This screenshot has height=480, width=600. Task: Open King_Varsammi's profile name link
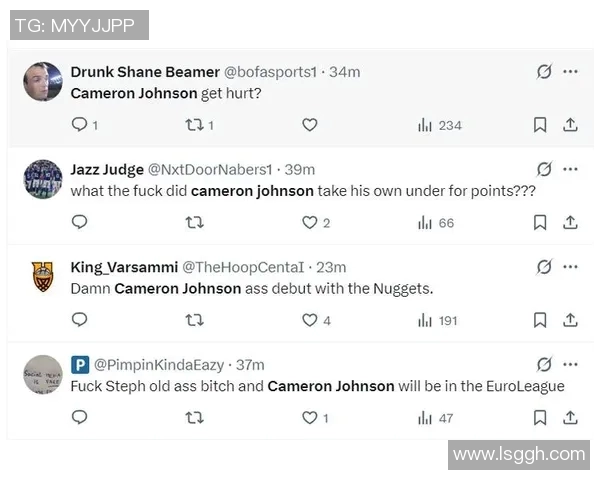tap(122, 267)
